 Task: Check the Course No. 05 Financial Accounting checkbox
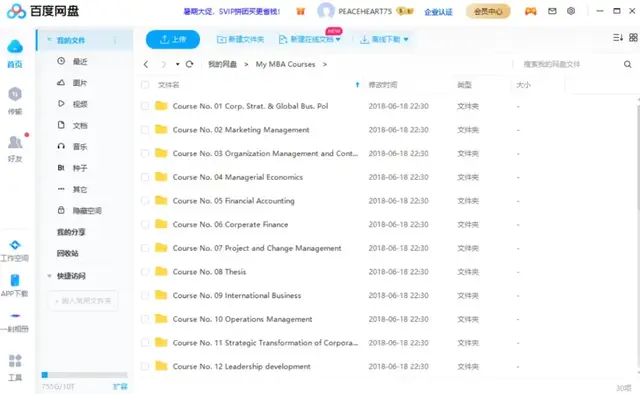(145, 201)
